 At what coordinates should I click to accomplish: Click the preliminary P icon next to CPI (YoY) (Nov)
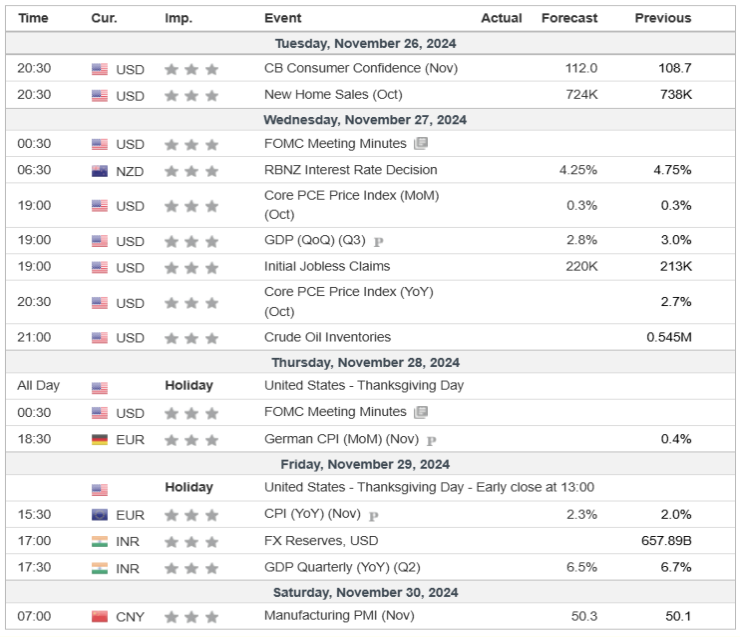click(373, 516)
